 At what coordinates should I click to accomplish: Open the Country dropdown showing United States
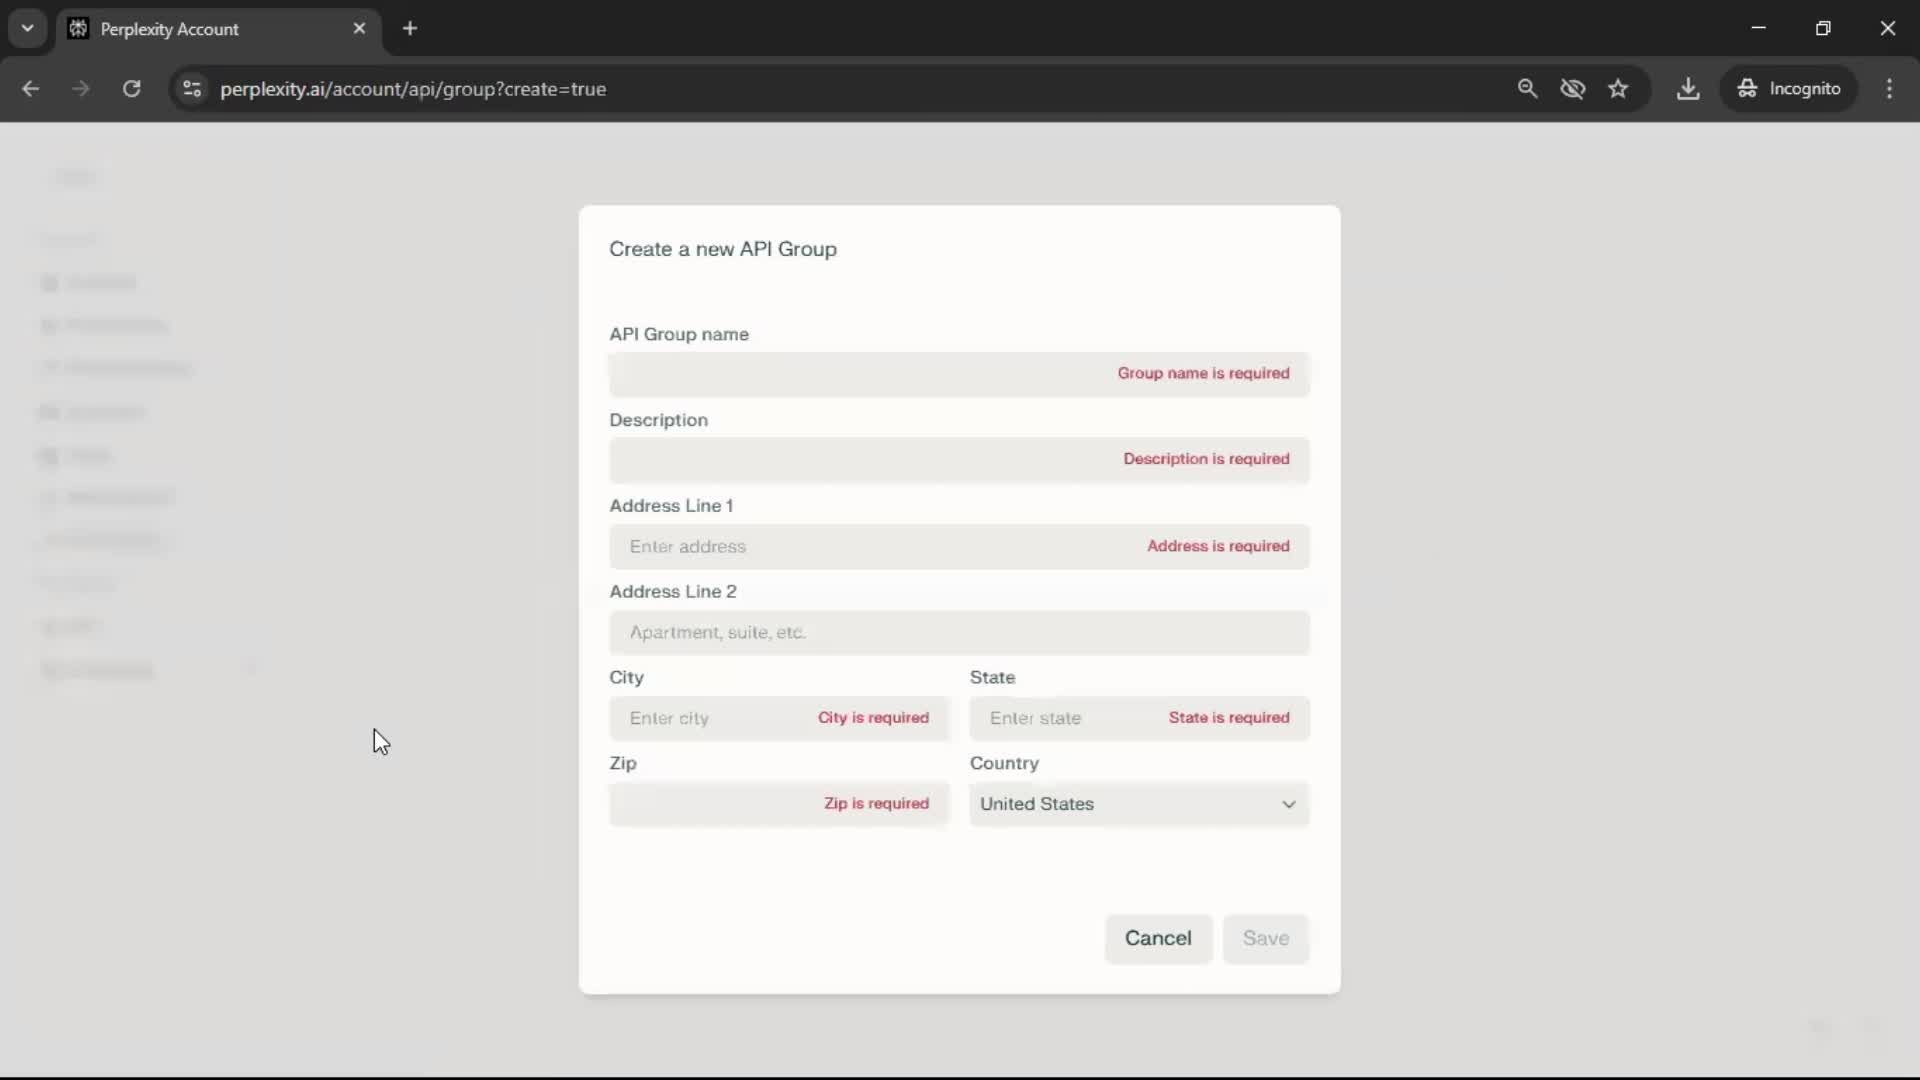(1138, 804)
